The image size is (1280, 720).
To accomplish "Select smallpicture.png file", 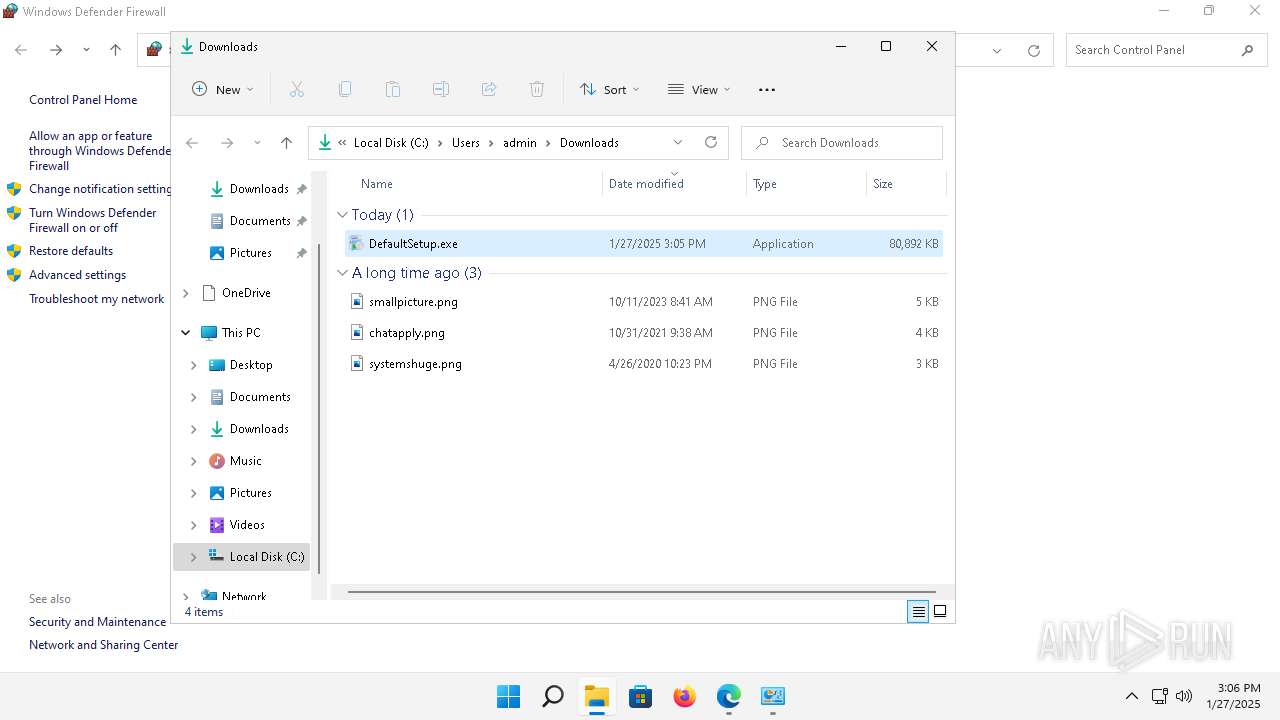I will [x=644, y=302].
